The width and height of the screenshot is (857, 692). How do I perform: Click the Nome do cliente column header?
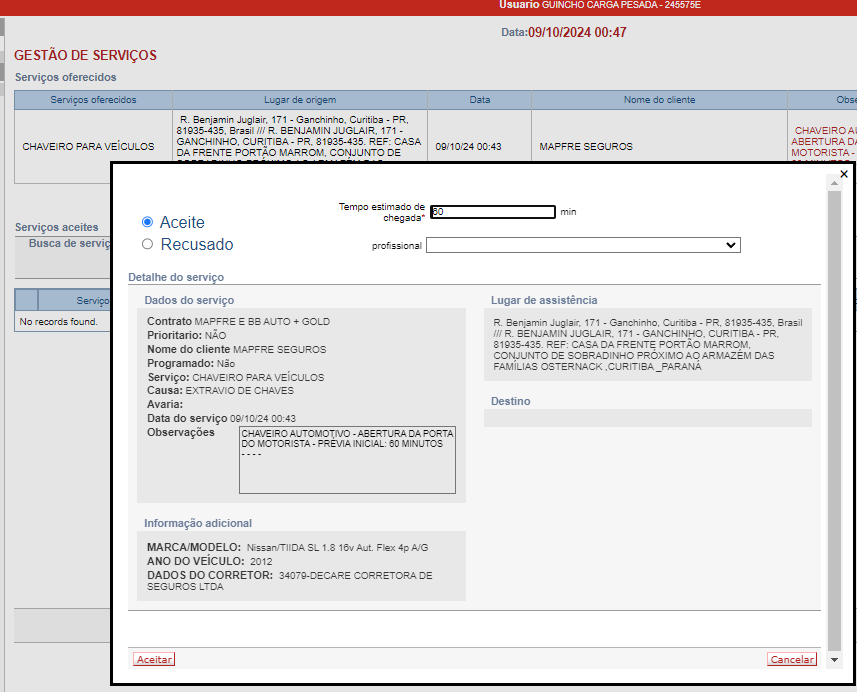[x=659, y=100]
